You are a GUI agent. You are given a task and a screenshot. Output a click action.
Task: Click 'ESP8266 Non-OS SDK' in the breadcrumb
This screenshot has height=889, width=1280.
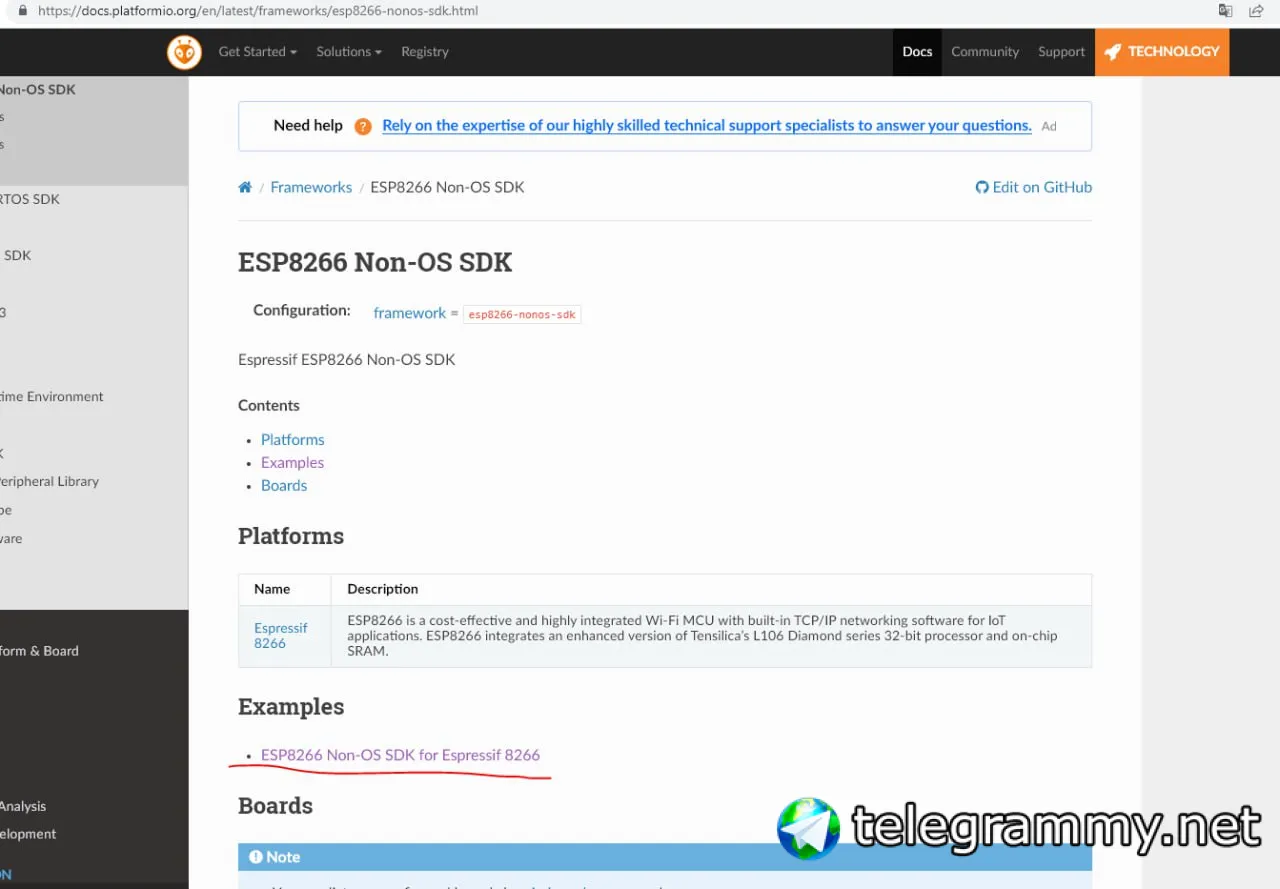pos(447,187)
